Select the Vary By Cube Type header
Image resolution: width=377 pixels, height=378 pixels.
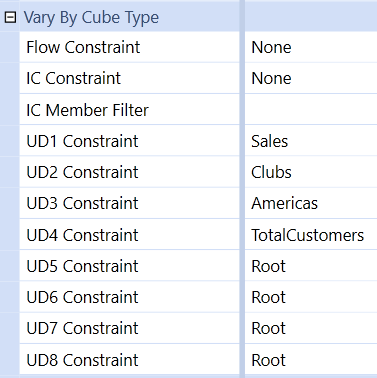pyautogui.click(x=91, y=17)
